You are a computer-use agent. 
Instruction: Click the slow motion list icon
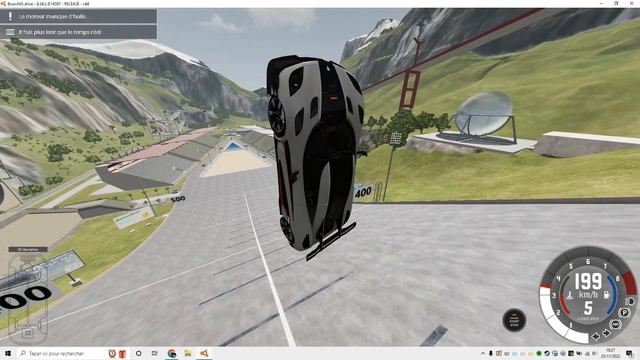[10, 32]
